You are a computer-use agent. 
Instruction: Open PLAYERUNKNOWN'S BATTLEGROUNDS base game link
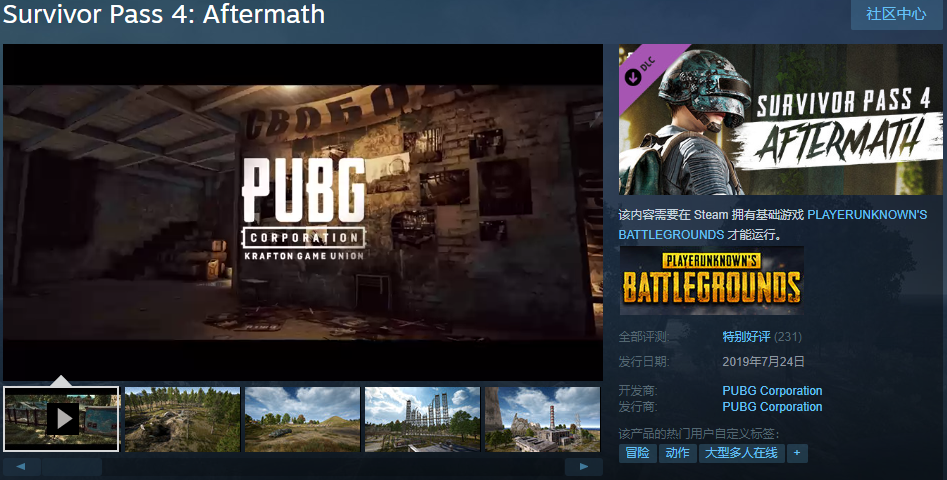tap(772, 225)
